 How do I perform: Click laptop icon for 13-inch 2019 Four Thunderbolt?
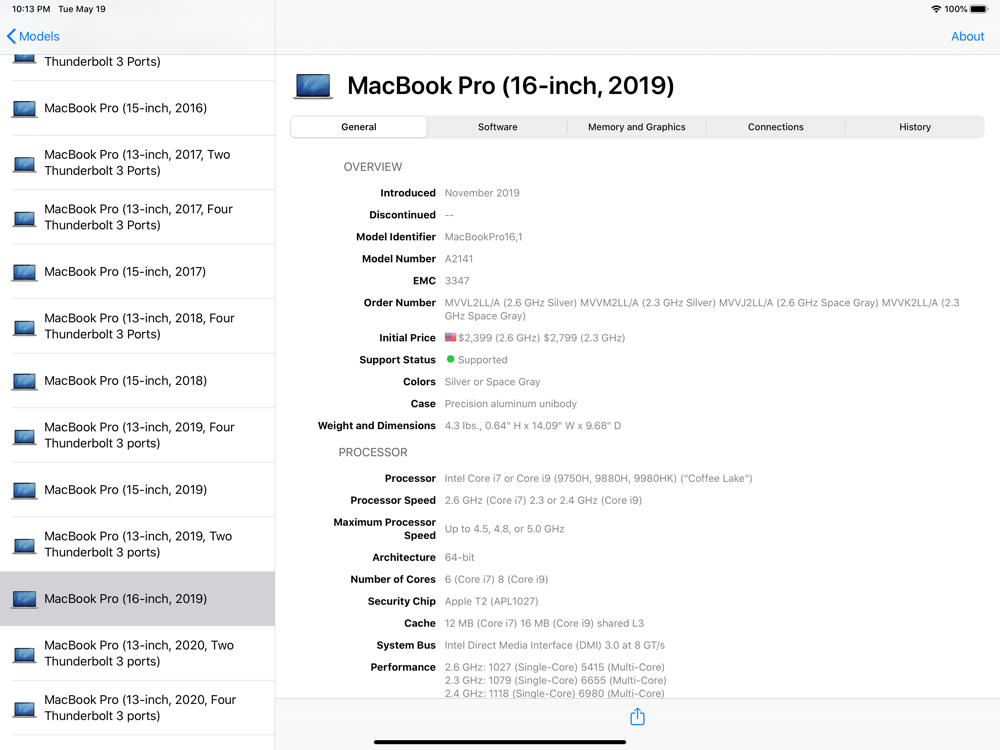[25, 437]
